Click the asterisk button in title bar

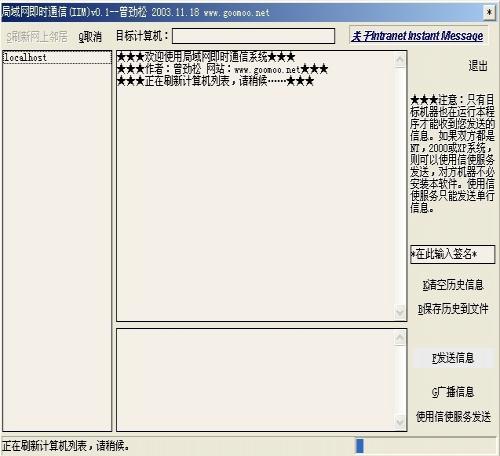(x=489, y=13)
